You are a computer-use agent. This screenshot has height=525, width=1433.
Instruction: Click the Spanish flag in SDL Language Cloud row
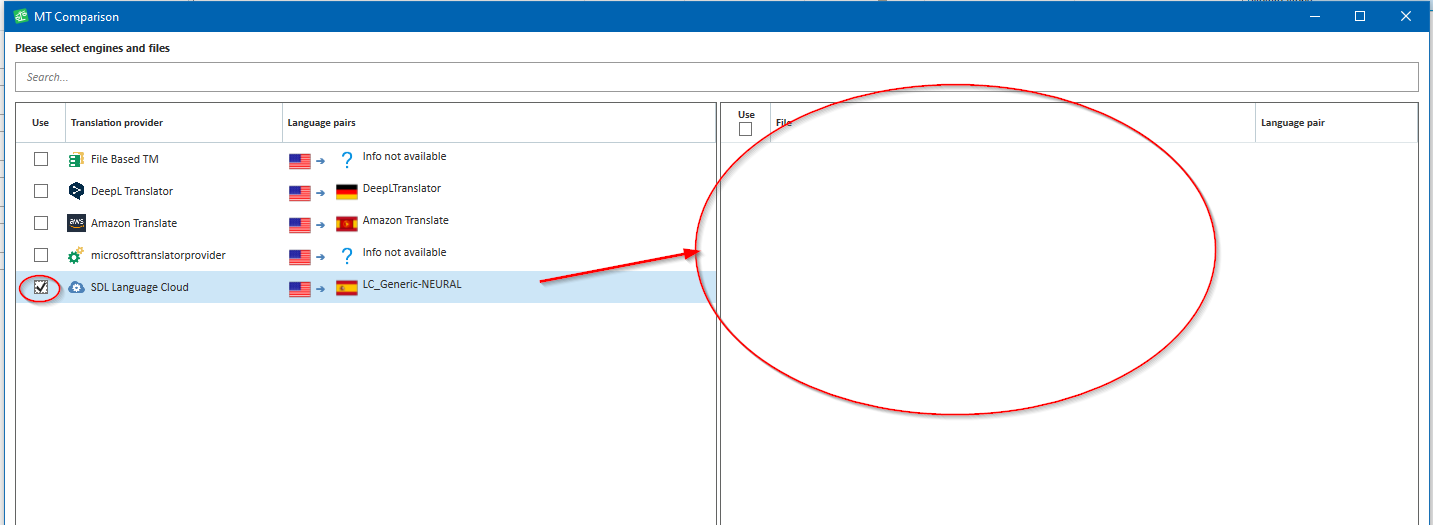(347, 289)
